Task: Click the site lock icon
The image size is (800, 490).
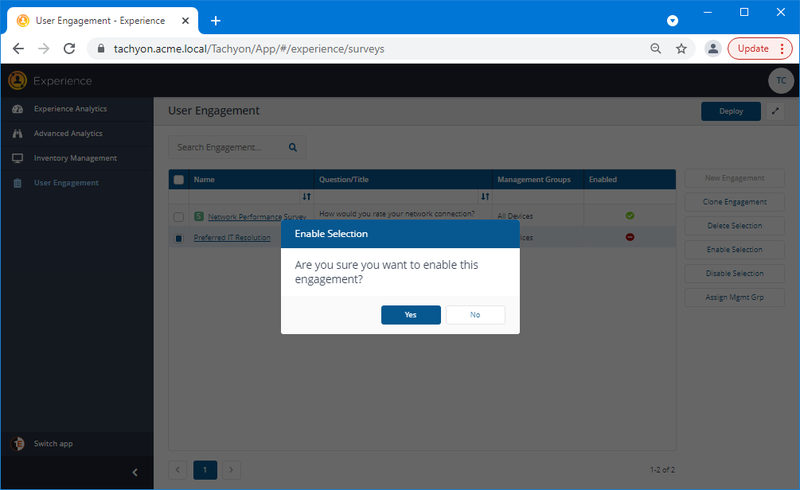Action: (101, 48)
